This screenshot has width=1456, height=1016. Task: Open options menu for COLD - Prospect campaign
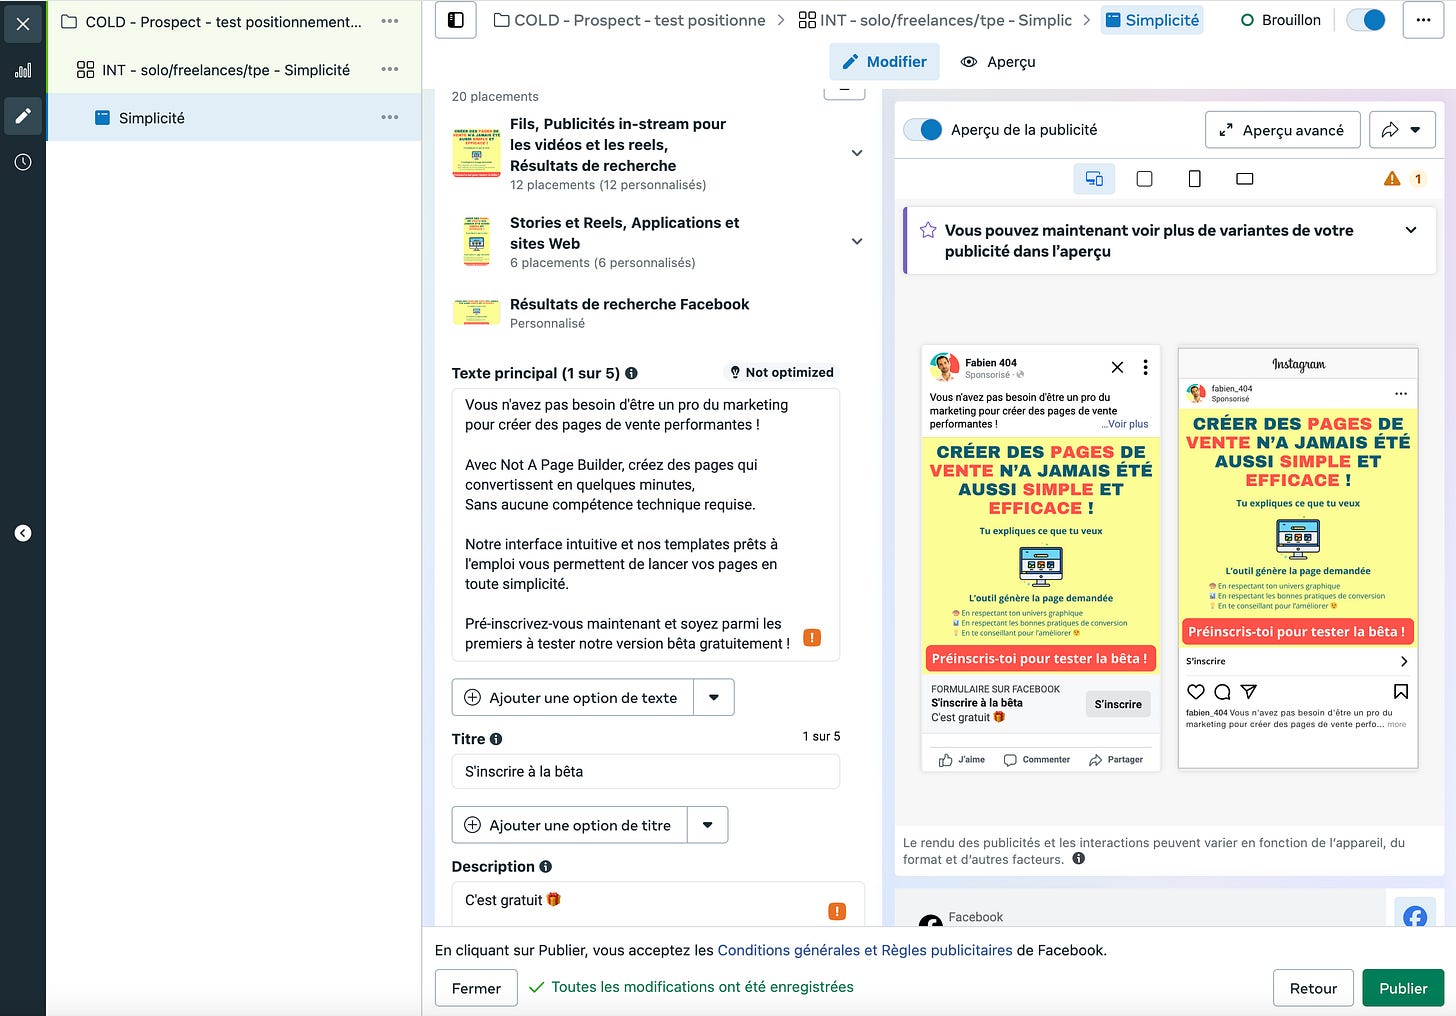tap(390, 21)
